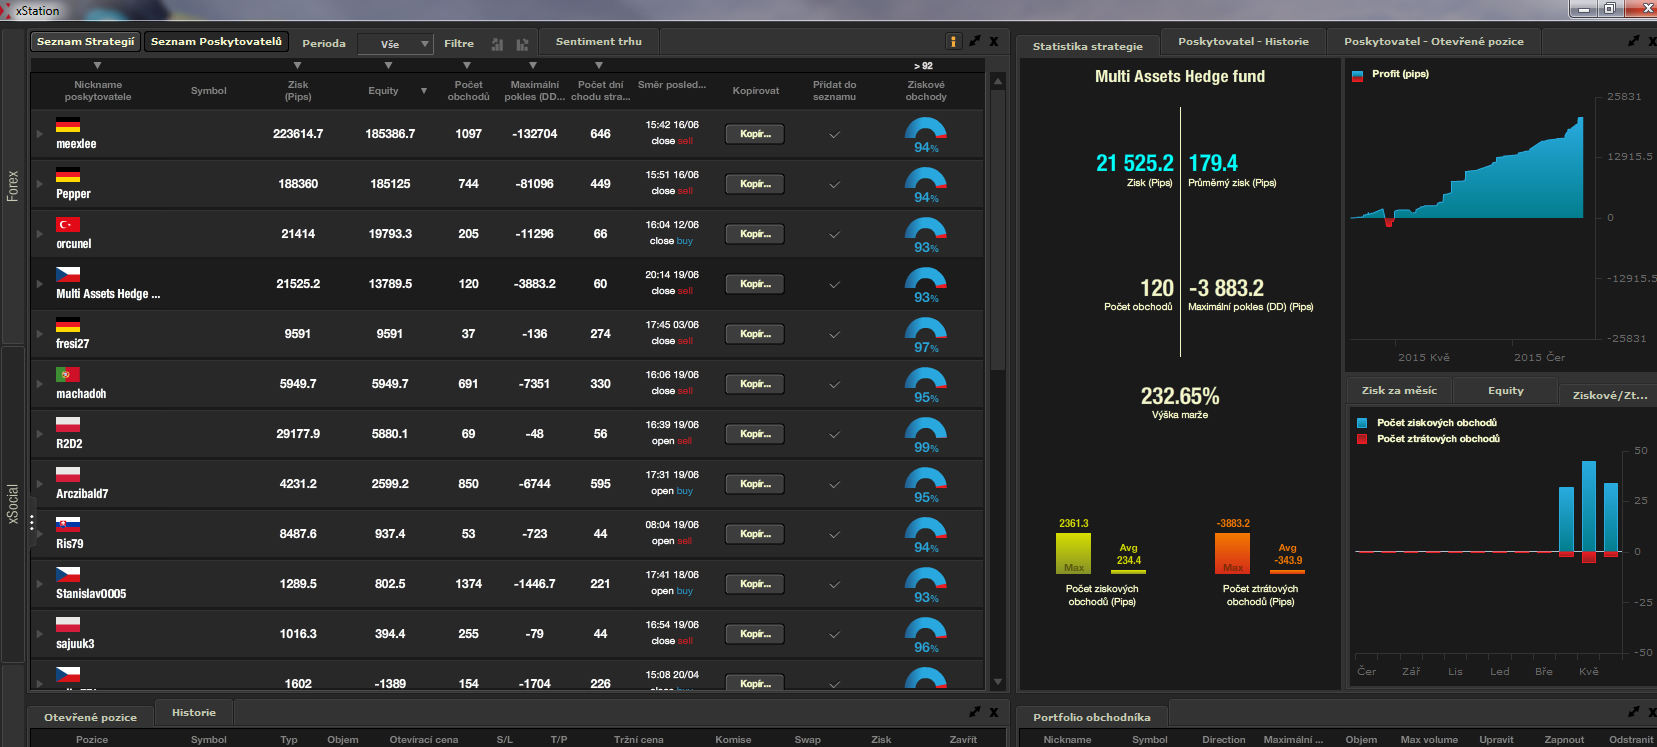
Task: Toggle add-to-list checkmark for Multi Assets Hedge
Action: [x=834, y=285]
